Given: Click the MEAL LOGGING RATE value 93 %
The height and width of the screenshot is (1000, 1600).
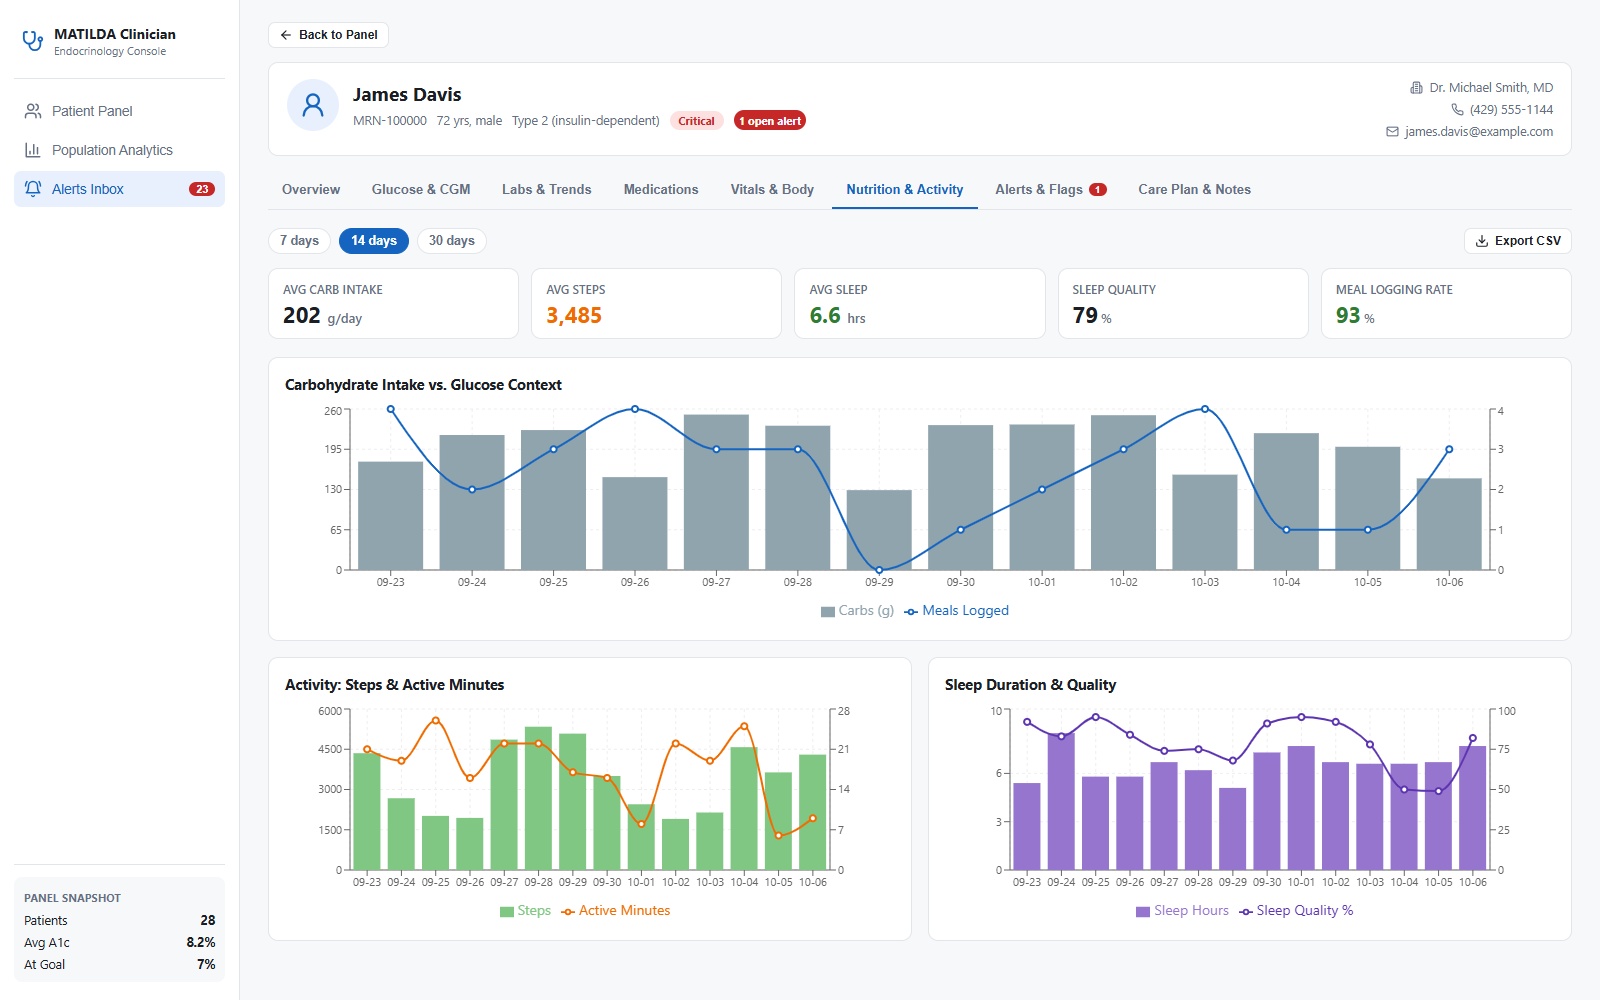Looking at the screenshot, I should click(x=1355, y=316).
